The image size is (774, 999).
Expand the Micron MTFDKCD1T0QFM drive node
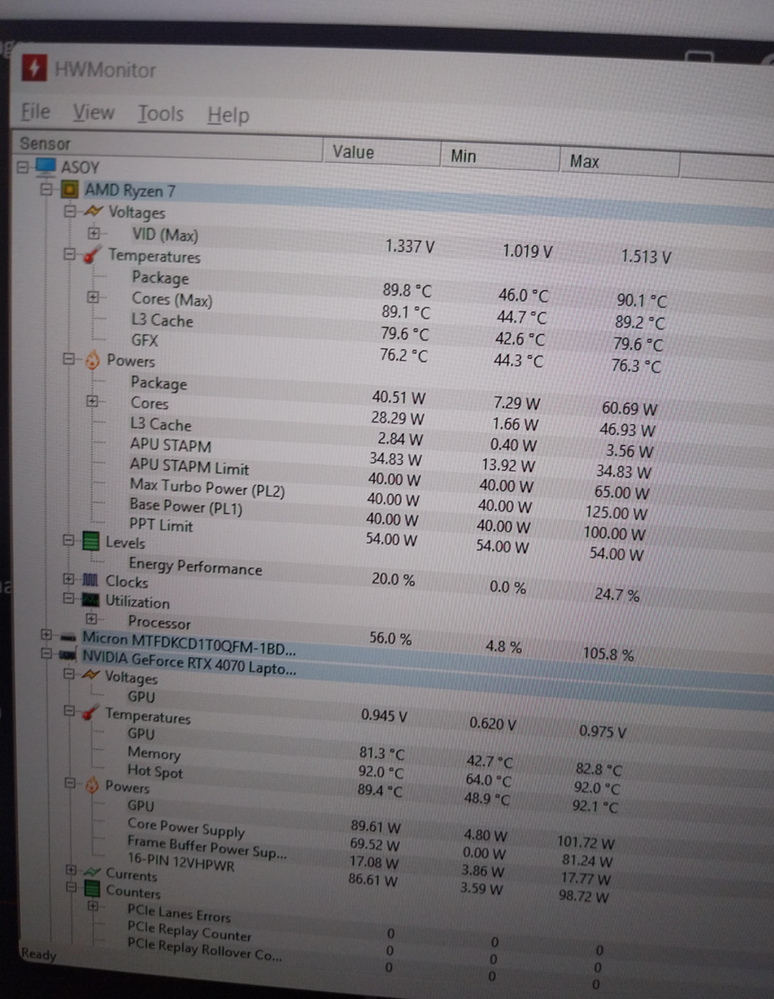point(45,635)
